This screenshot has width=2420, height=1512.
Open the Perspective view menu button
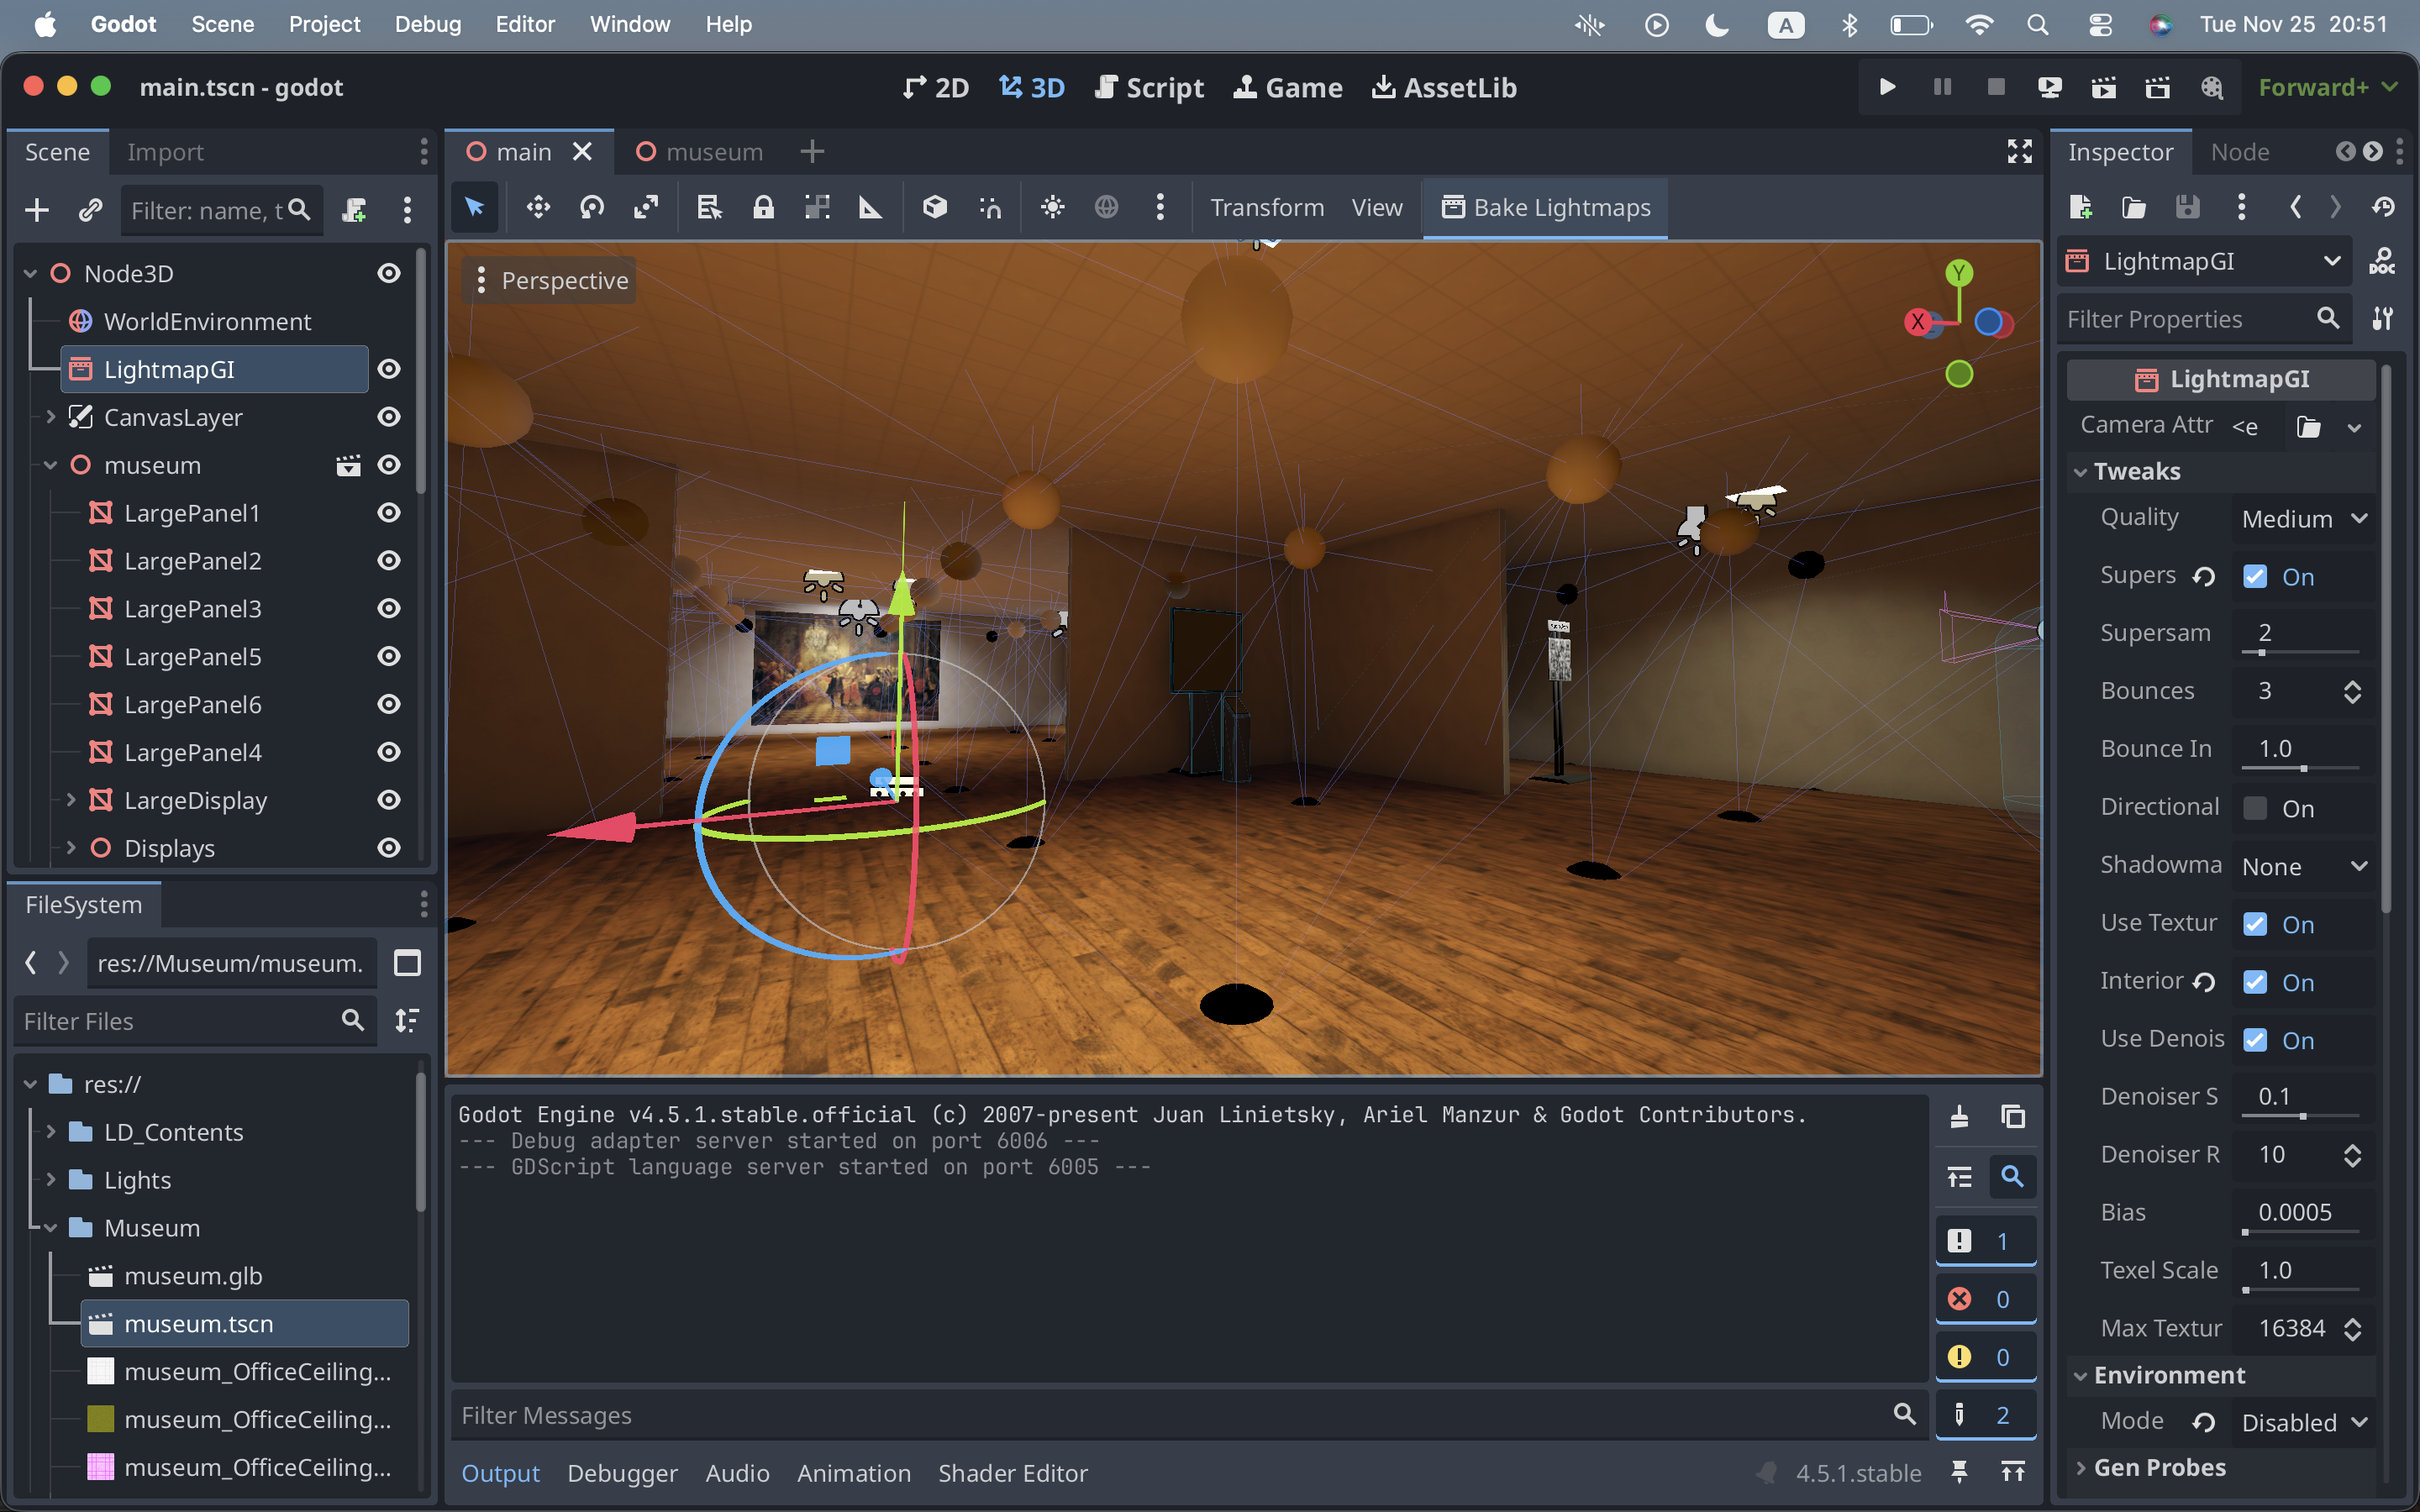tap(549, 281)
